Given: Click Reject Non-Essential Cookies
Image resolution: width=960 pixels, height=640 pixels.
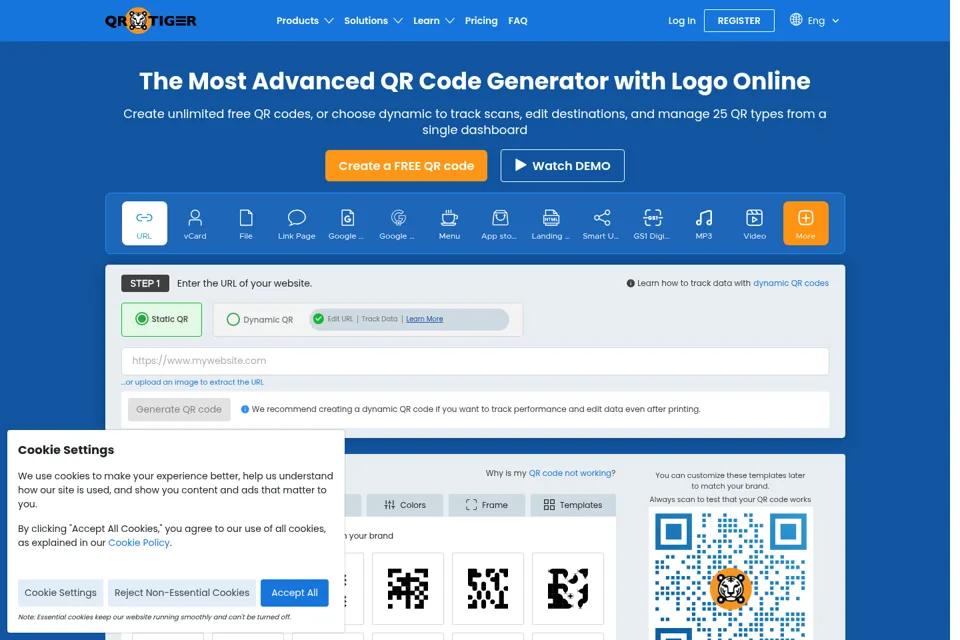Looking at the screenshot, I should tap(182, 593).
